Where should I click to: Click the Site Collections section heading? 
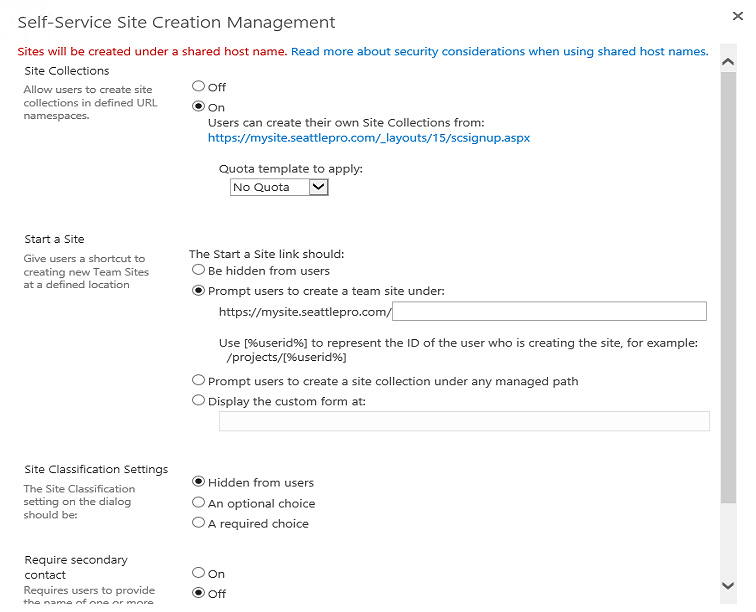coord(67,71)
